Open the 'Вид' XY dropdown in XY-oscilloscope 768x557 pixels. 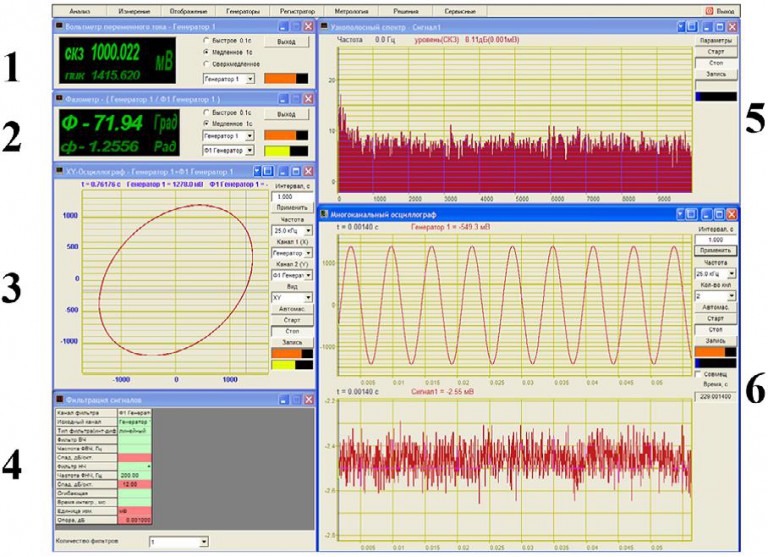[x=292, y=297]
